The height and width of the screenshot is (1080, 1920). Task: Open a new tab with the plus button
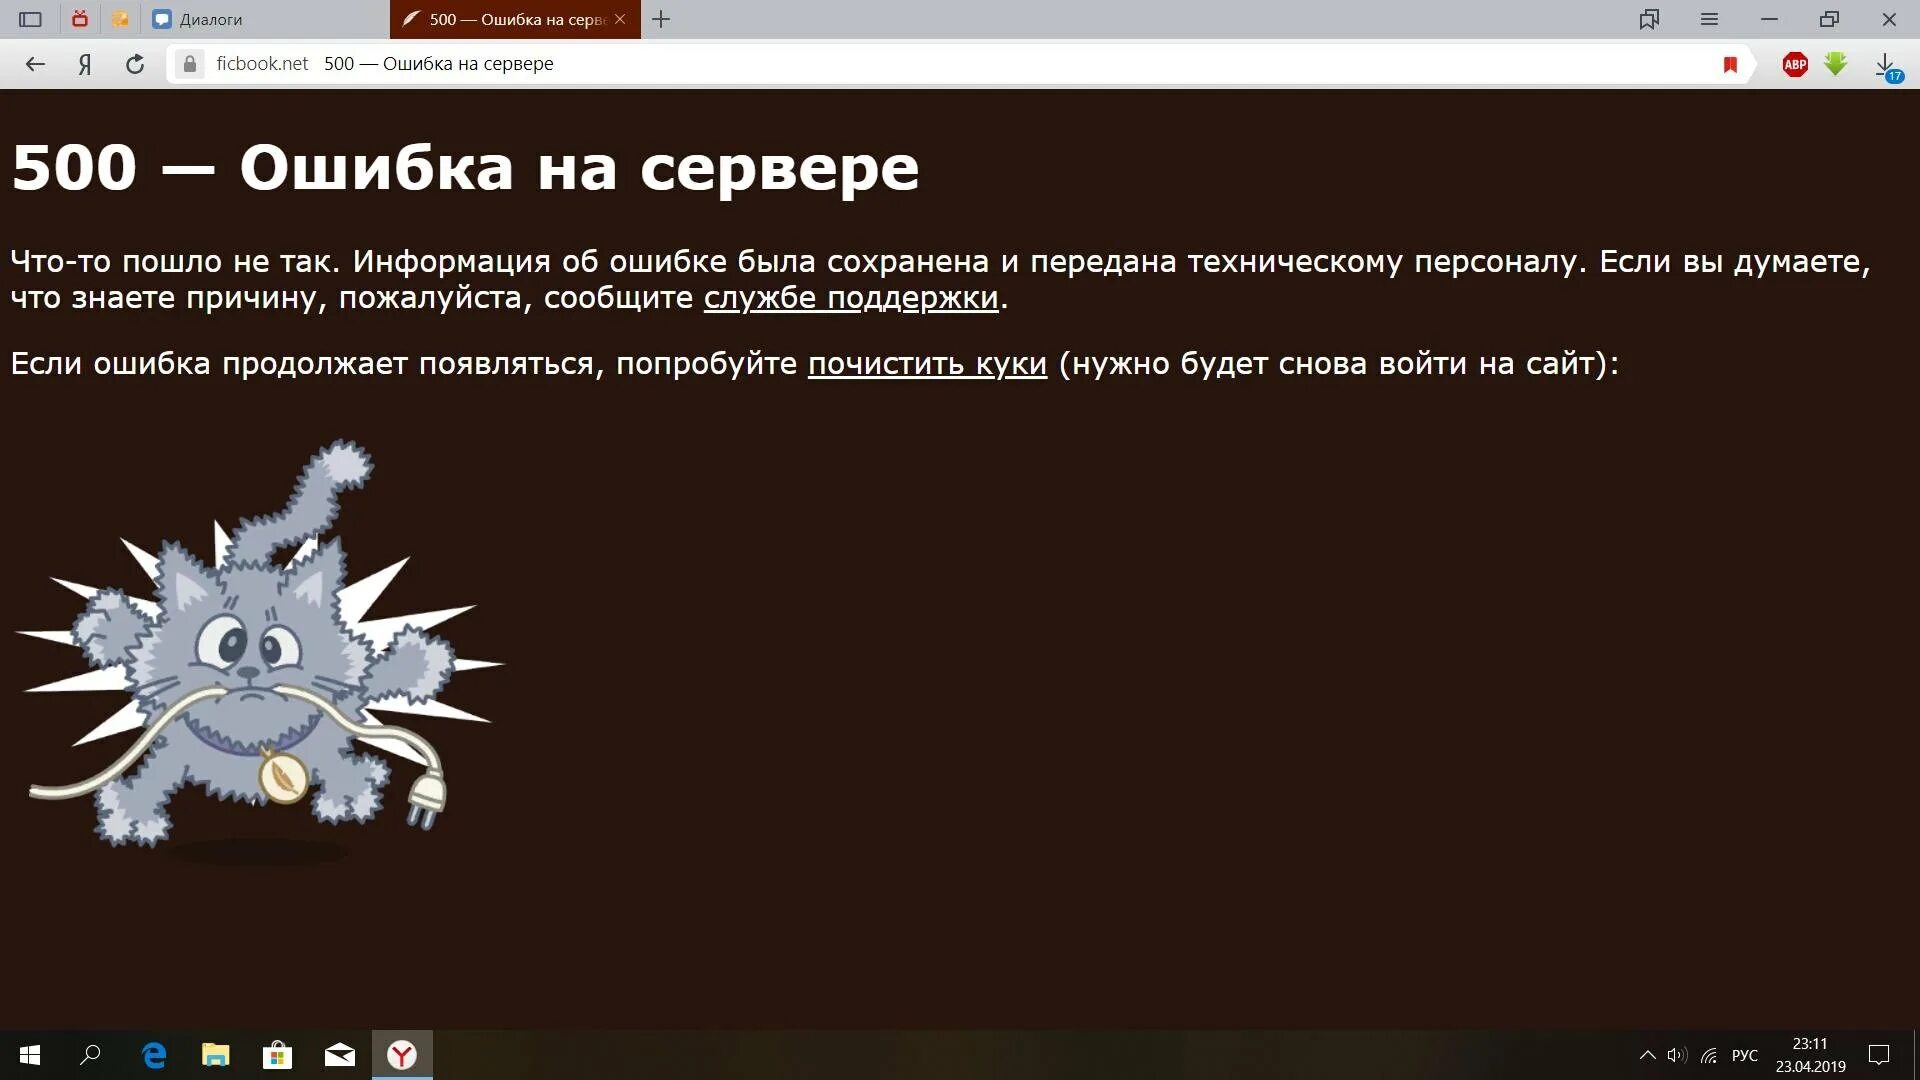661,19
